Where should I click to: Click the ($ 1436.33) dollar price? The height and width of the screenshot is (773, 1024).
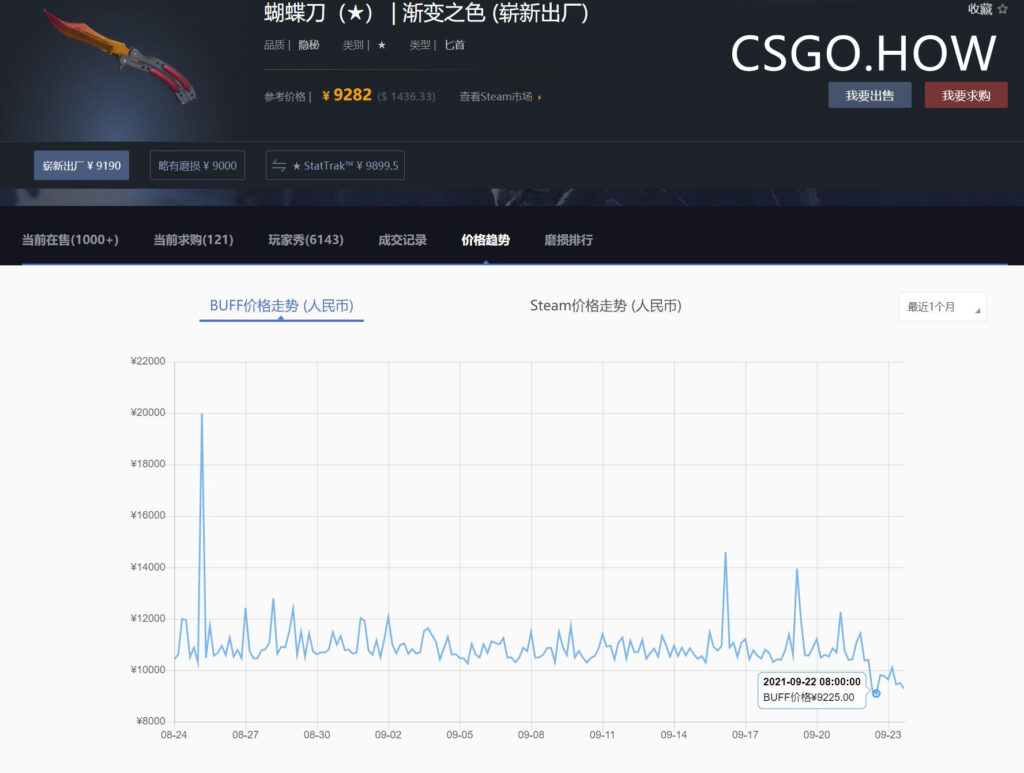coord(406,97)
